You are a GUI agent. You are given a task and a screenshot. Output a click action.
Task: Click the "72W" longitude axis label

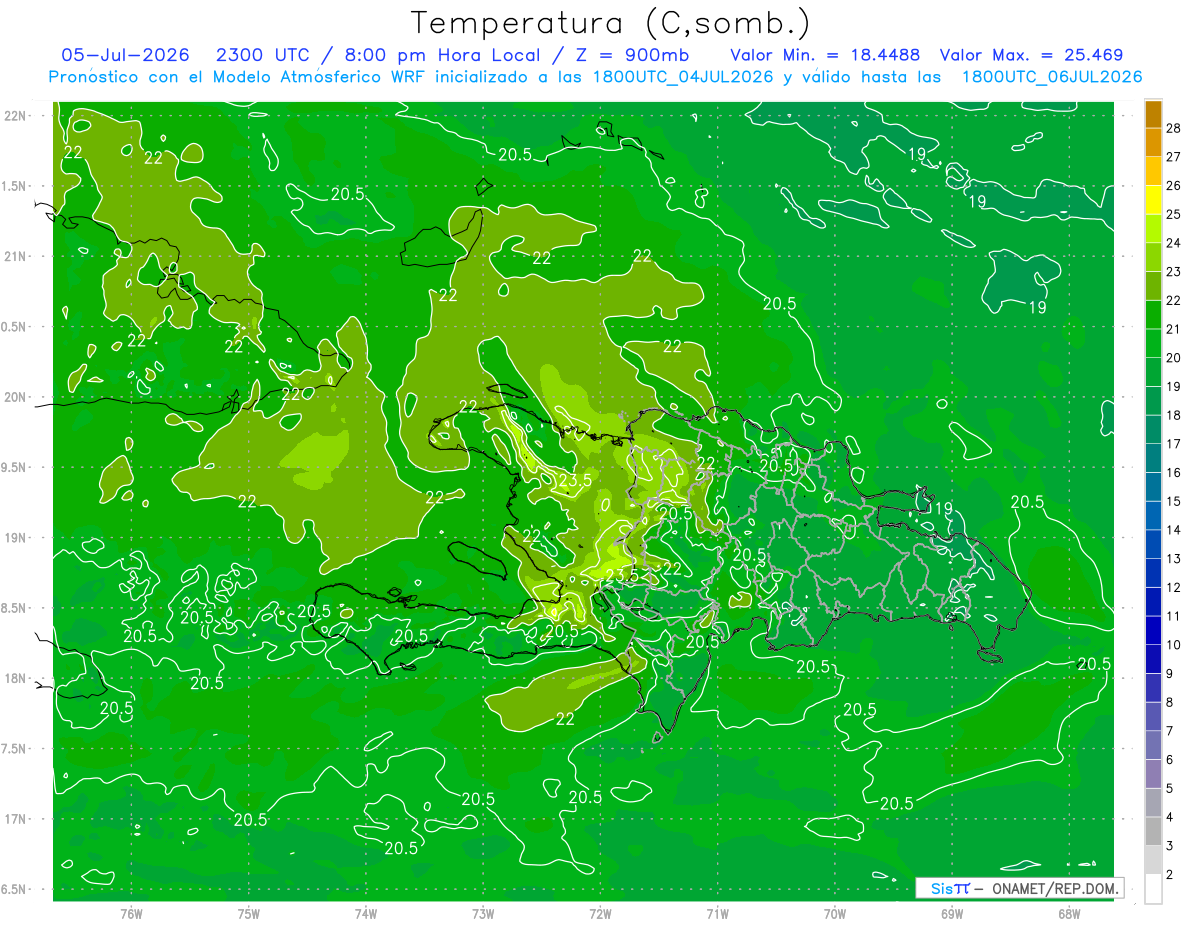pyautogui.click(x=600, y=914)
